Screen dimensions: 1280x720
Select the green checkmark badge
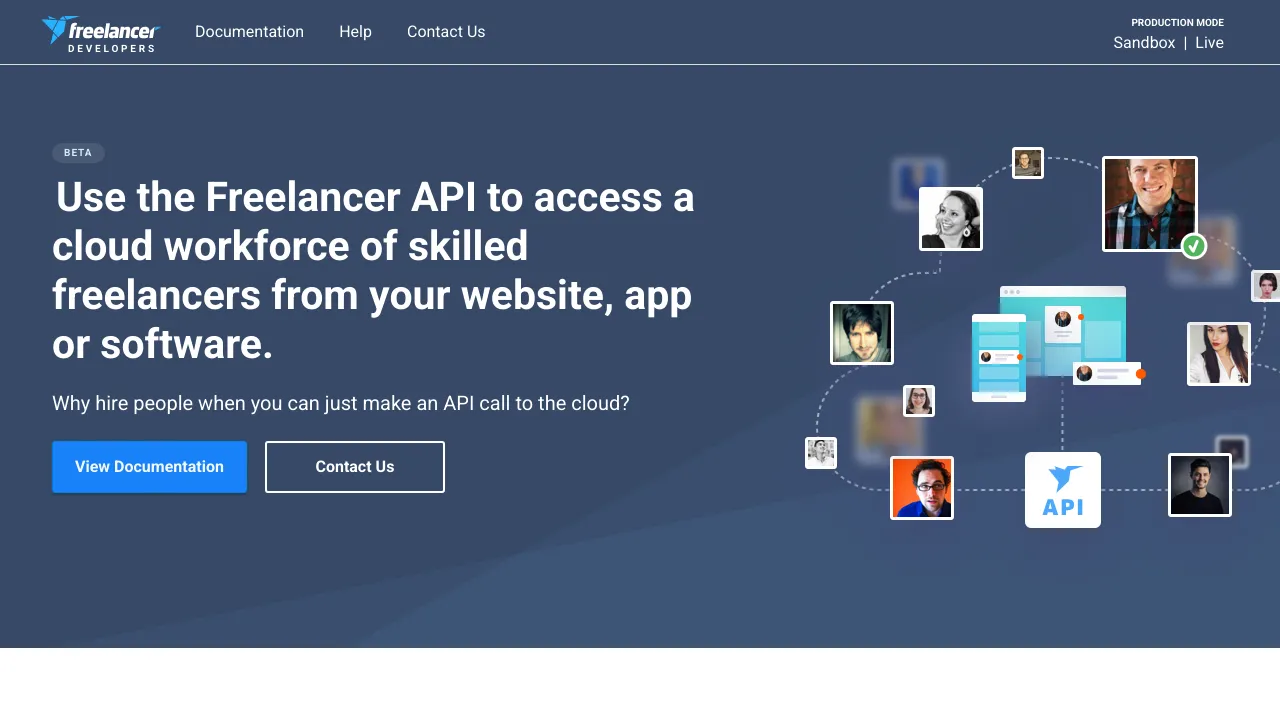point(1194,246)
